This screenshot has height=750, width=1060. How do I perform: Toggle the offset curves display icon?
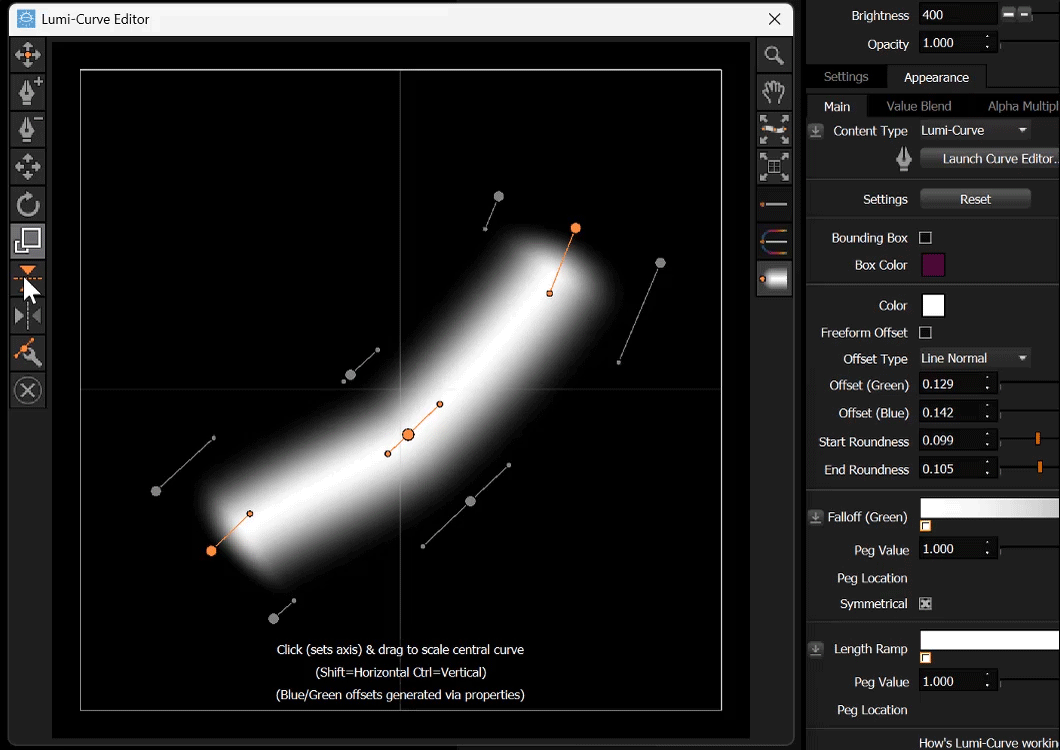point(774,241)
